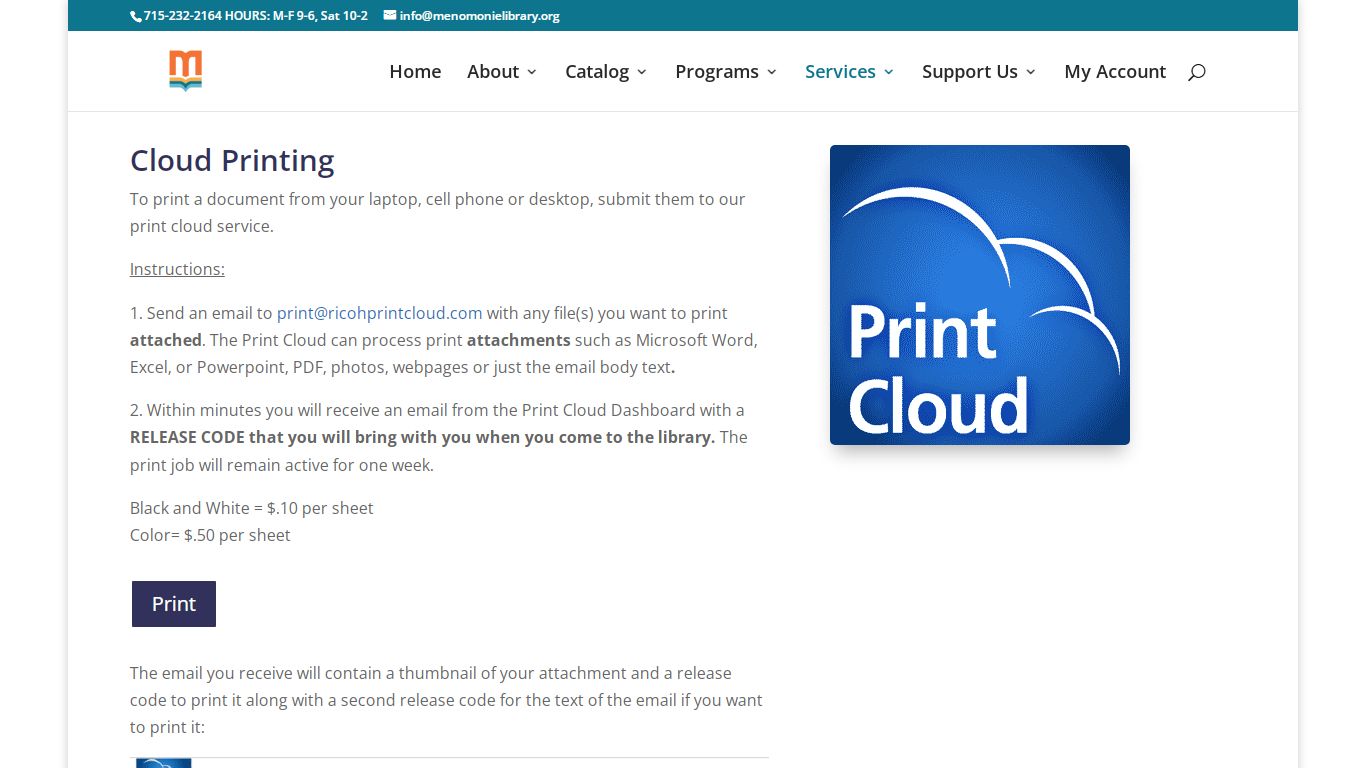Open the Programs menu
Image resolution: width=1366 pixels, height=768 pixels.
(x=717, y=72)
